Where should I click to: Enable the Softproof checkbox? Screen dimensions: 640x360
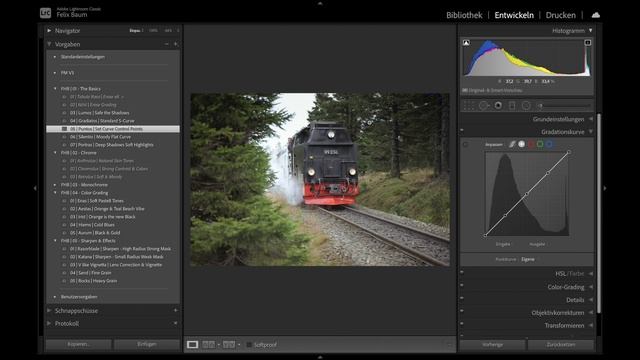tap(249, 345)
